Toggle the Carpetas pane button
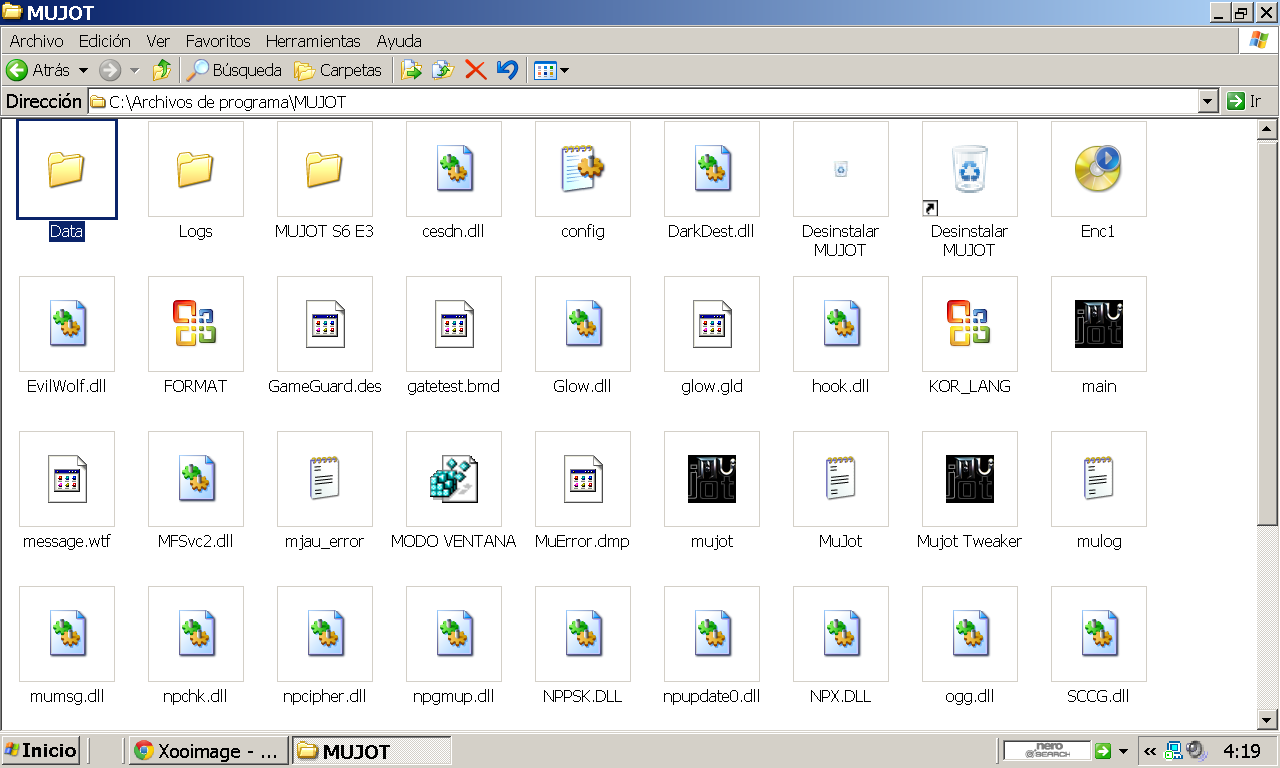1280x768 pixels. 338,70
